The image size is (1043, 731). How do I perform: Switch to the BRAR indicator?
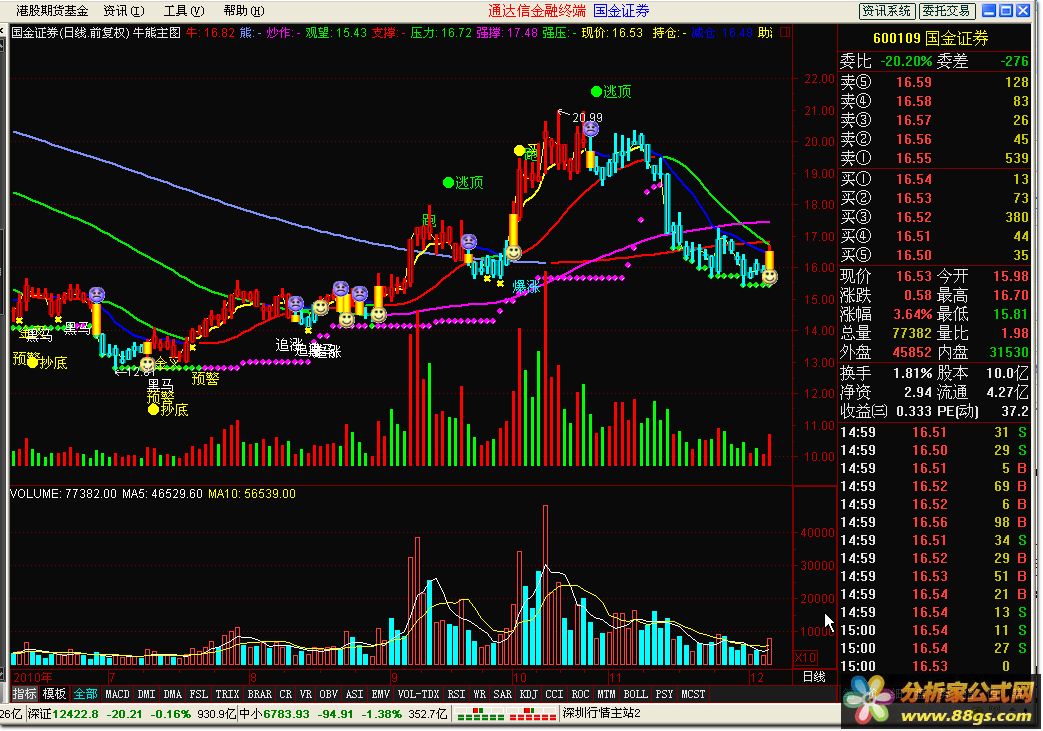[259, 694]
